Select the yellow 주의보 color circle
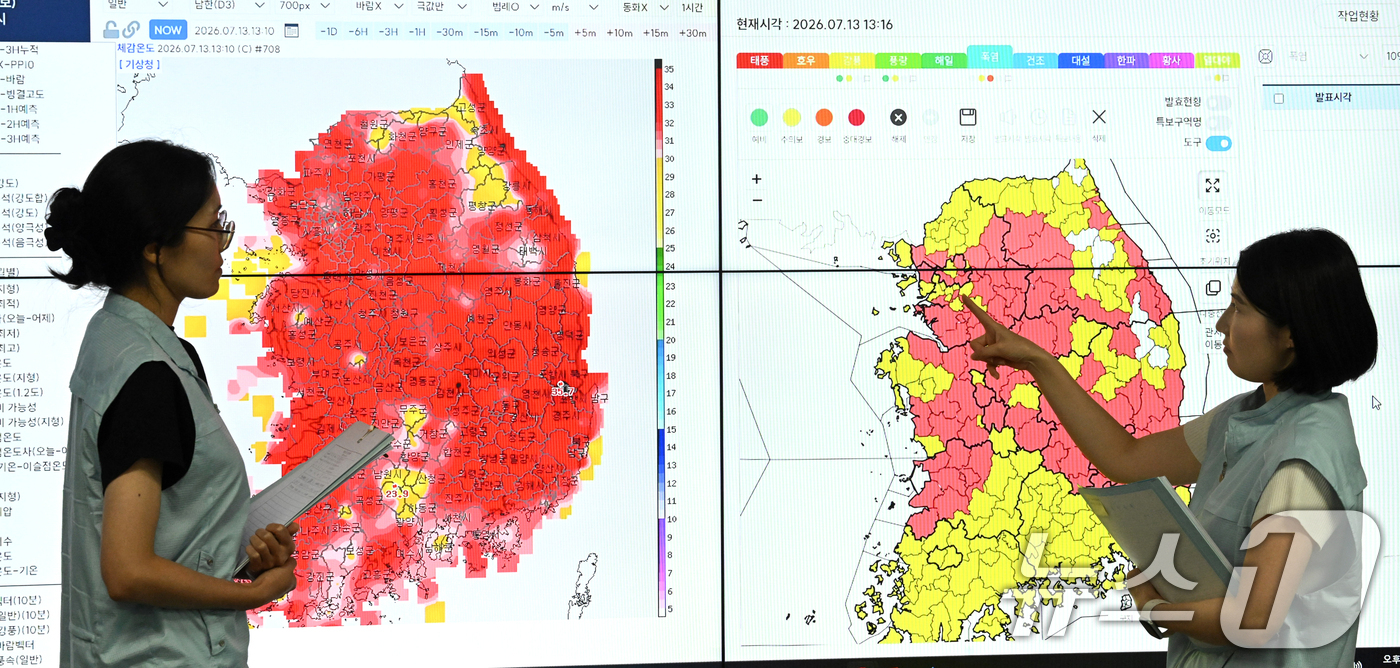The height and width of the screenshot is (668, 1400). [792, 117]
